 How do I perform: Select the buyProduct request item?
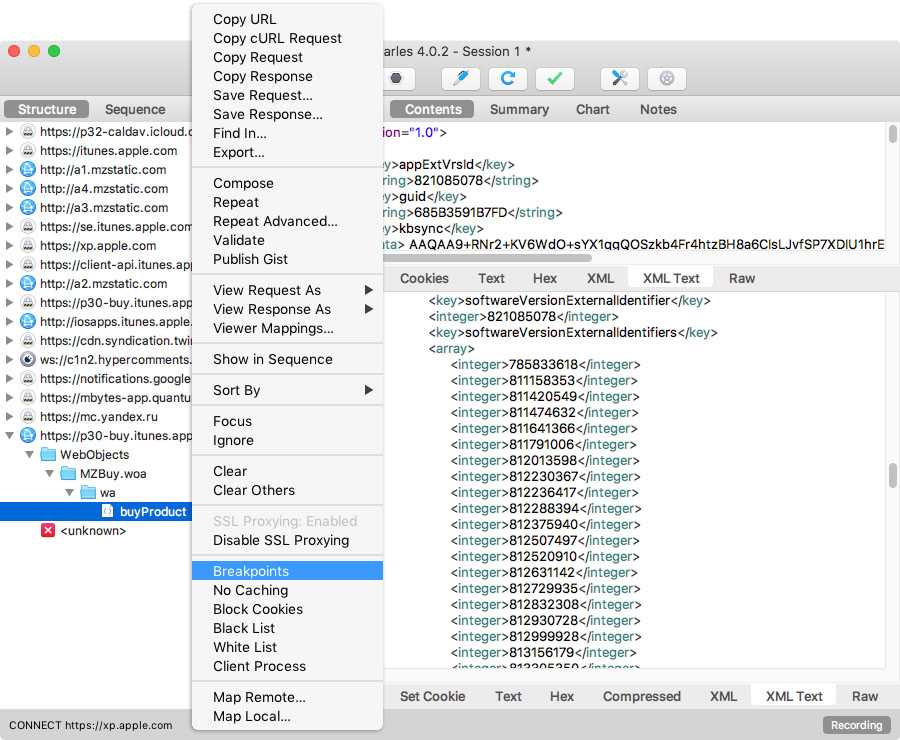[152, 512]
